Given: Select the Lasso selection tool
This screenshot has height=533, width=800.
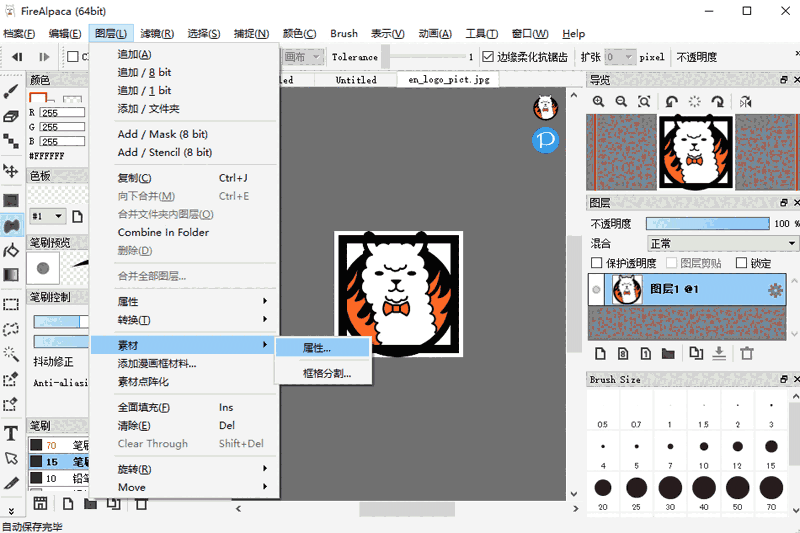Looking at the screenshot, I should pos(11,329).
